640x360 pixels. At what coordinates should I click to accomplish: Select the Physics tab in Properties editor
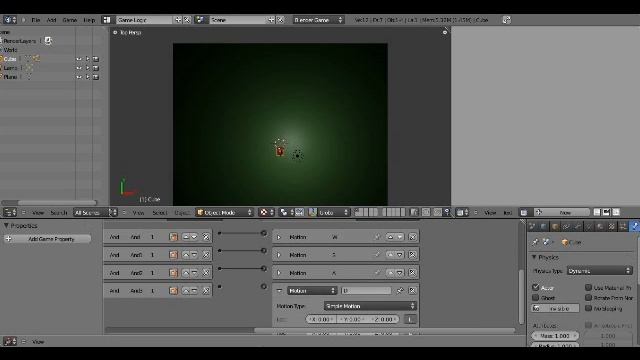[x=635, y=226]
